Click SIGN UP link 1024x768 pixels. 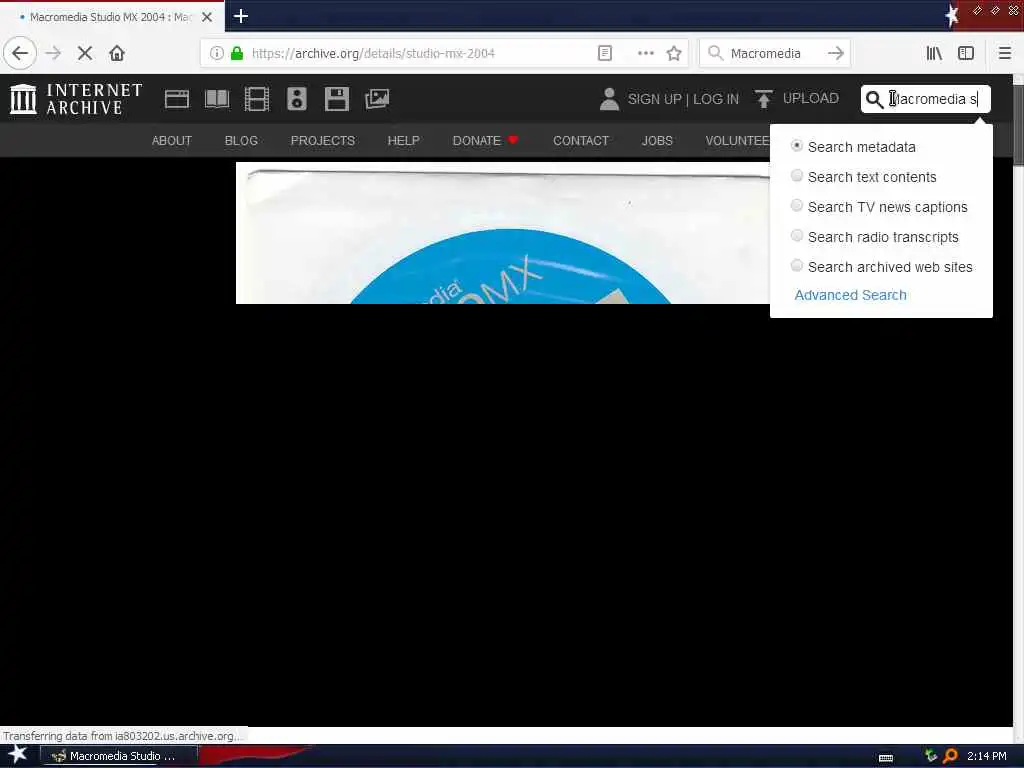click(654, 99)
